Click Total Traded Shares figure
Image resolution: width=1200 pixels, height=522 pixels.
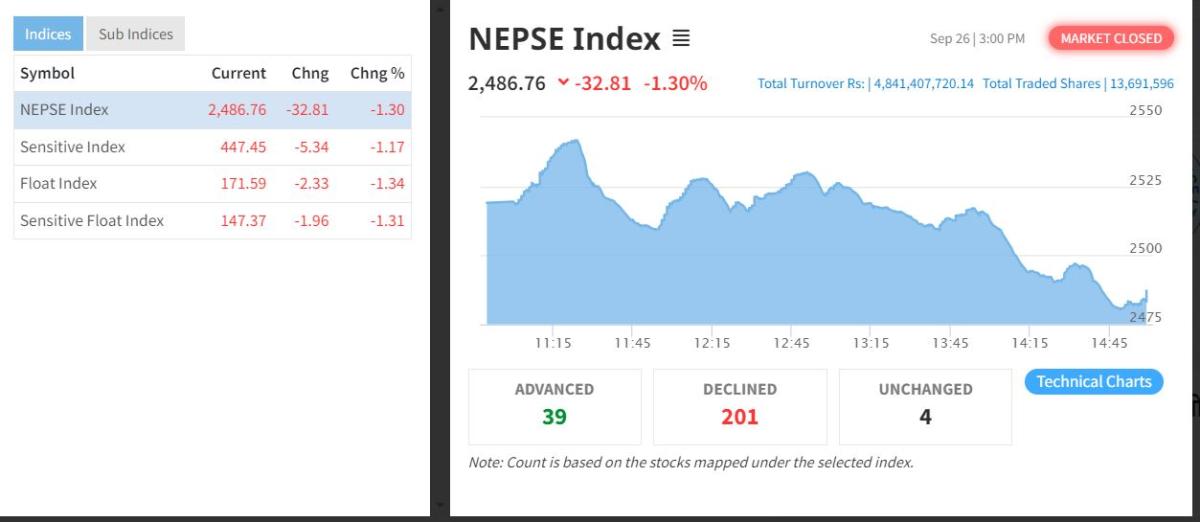click(1078, 84)
